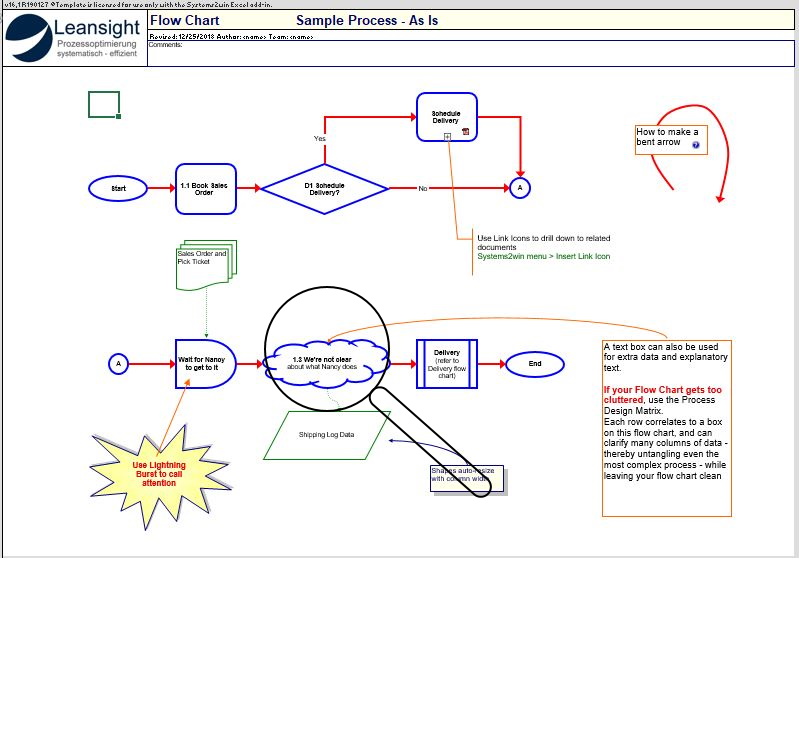Select the empty green-bordered cell
The image size is (799, 743).
pos(104,104)
